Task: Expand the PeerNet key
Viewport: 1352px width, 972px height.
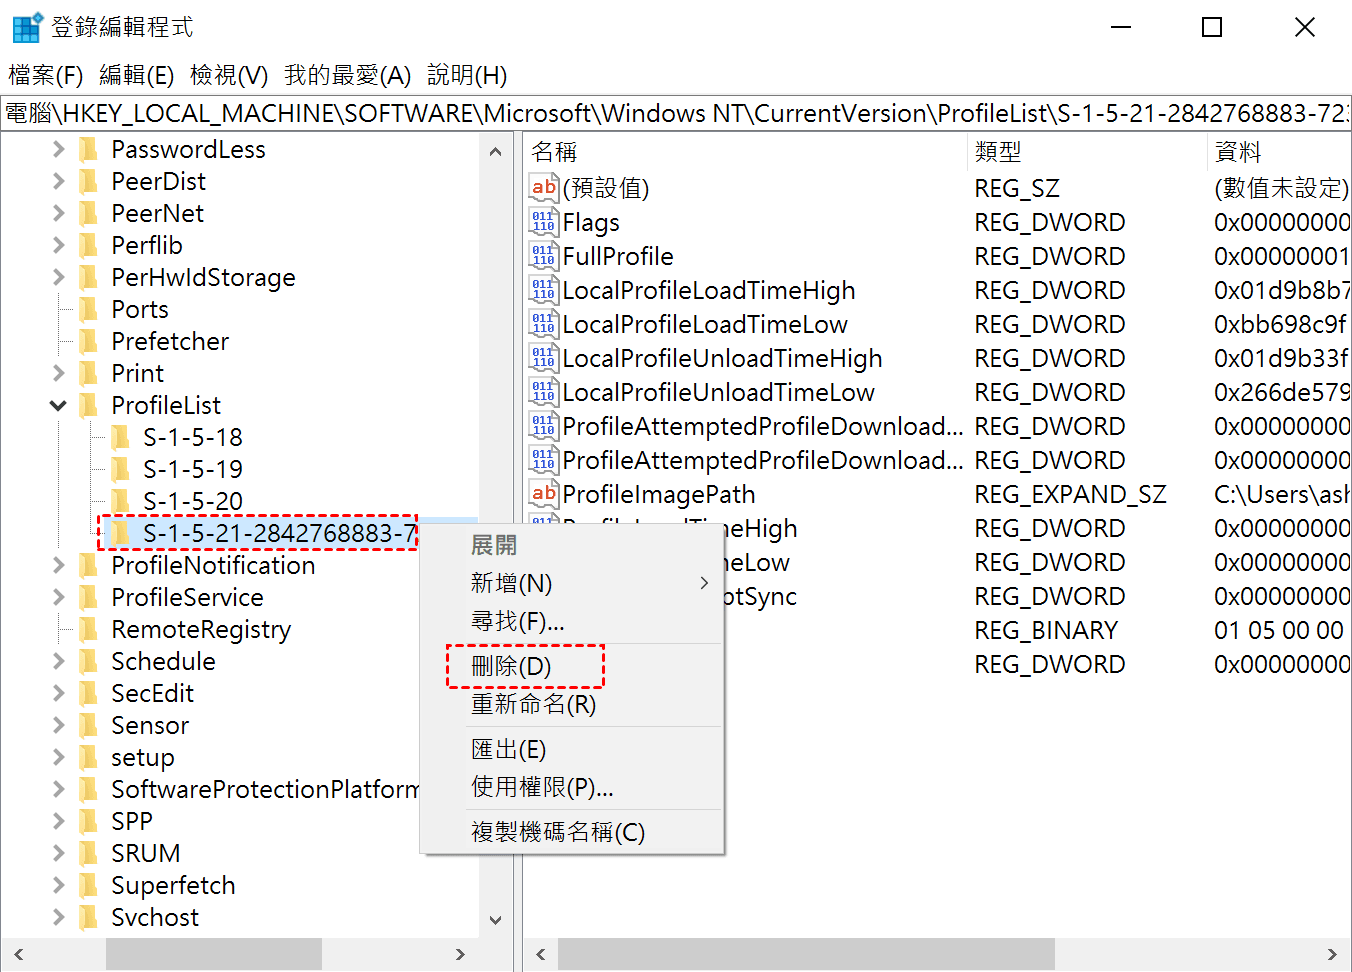Action: pyautogui.click(x=58, y=214)
